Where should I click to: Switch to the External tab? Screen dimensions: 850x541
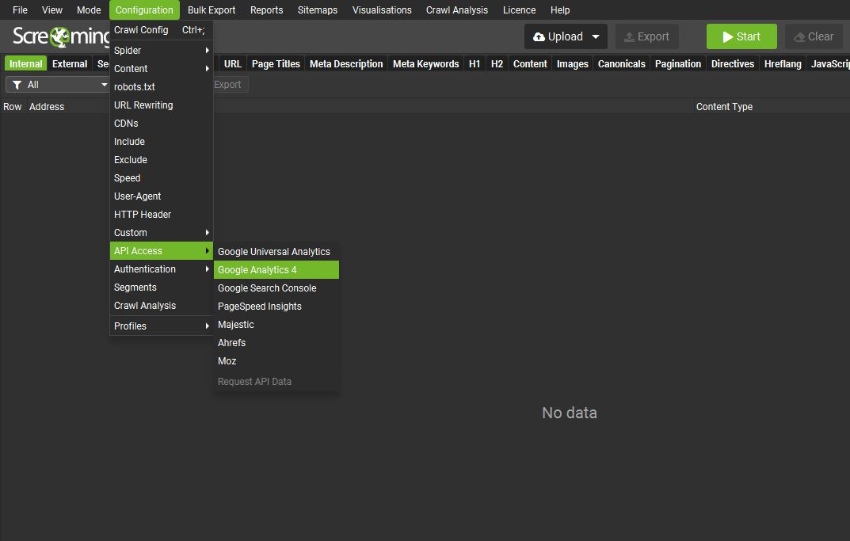(x=69, y=64)
